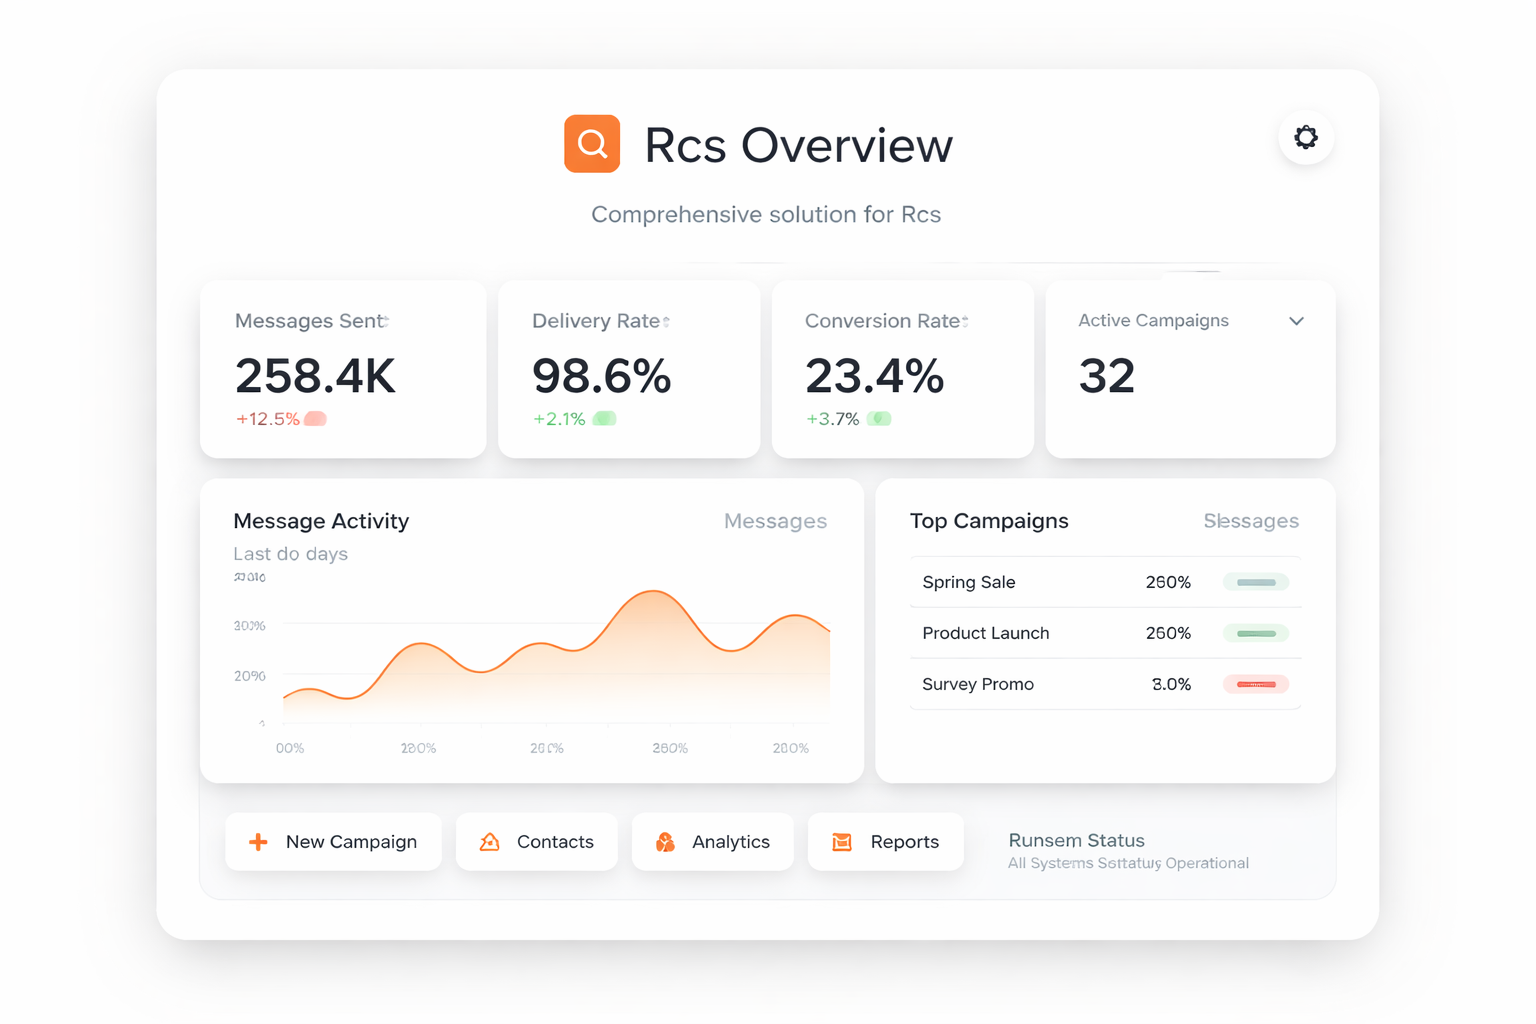The height and width of the screenshot is (1024, 1536).
Task: Click the red trend badge under Messages Sent
Action: click(x=315, y=419)
